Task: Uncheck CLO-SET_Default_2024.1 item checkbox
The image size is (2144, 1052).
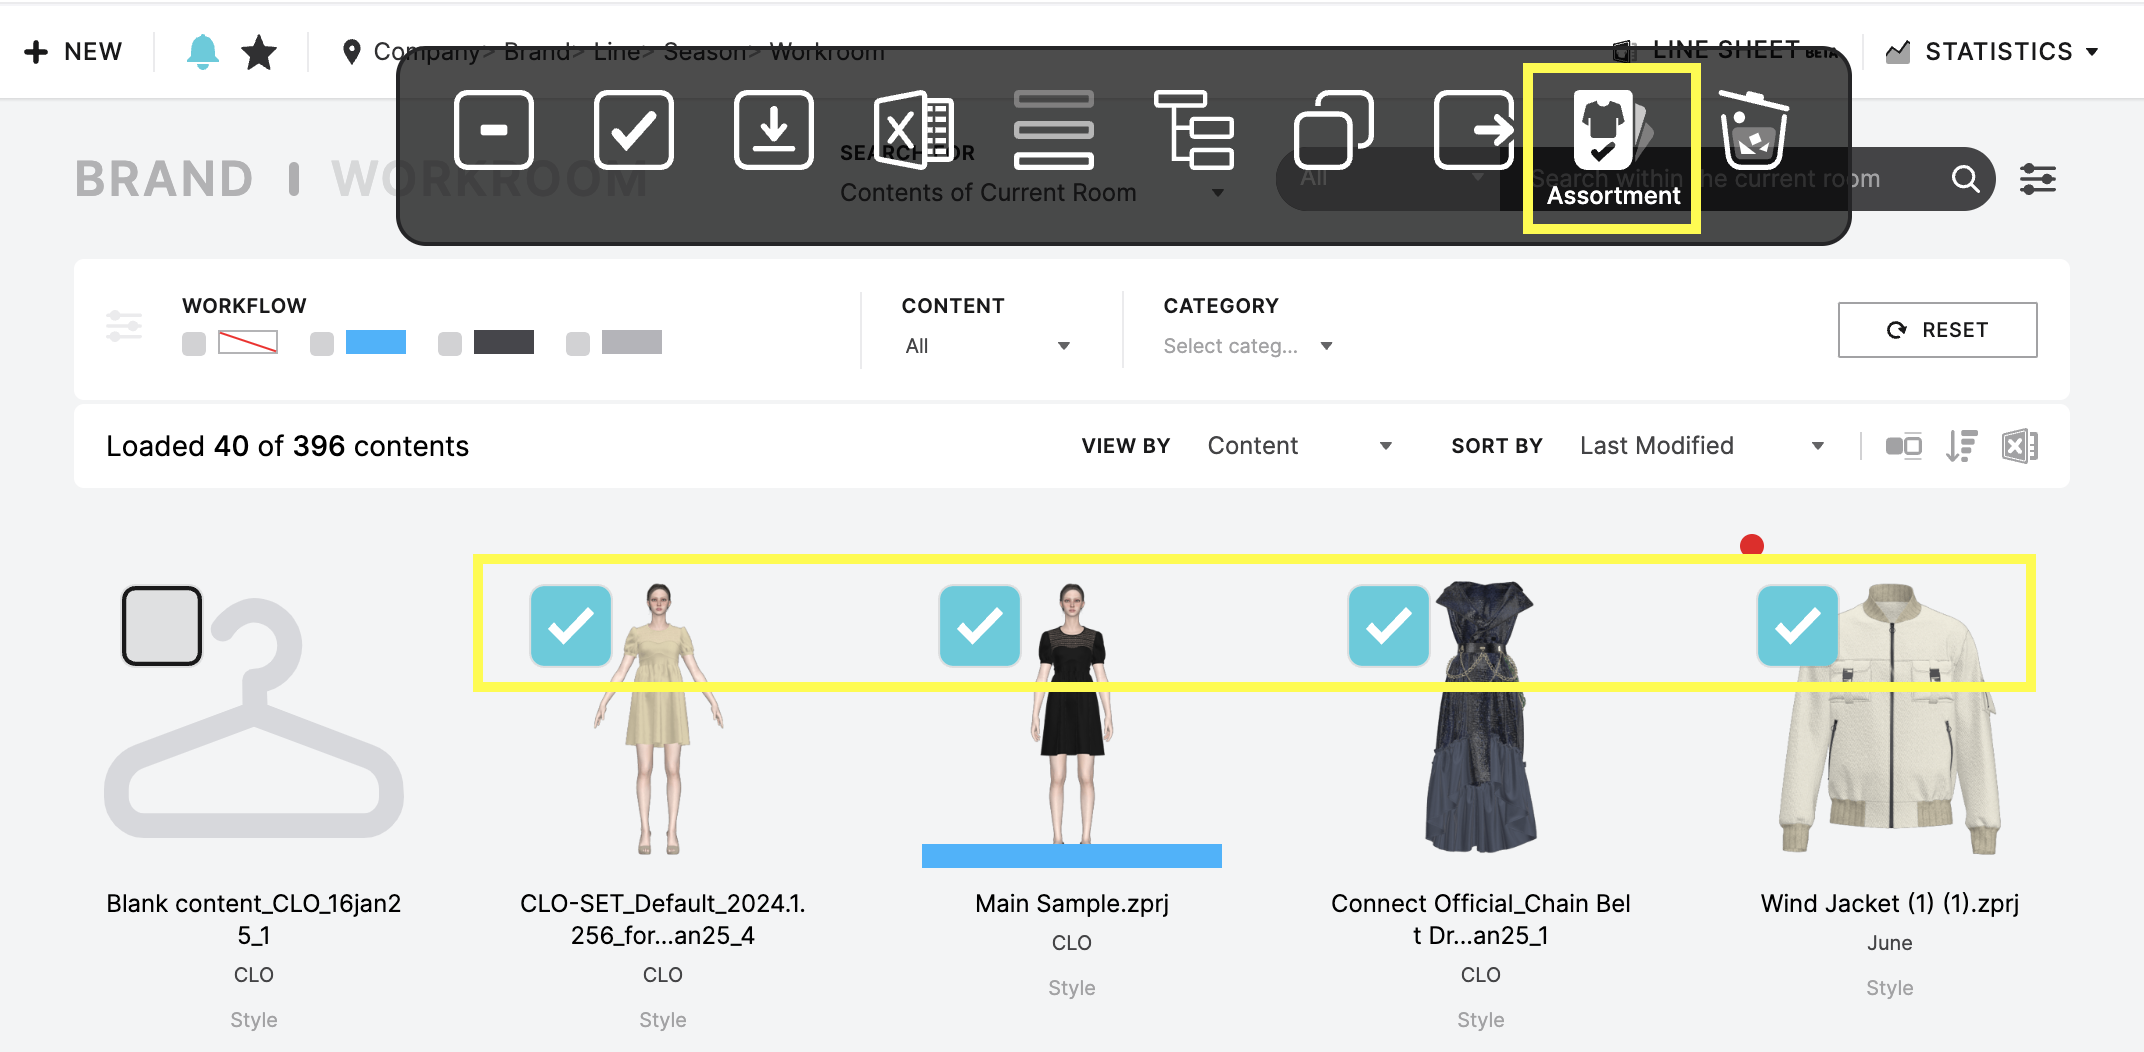Action: point(571,626)
